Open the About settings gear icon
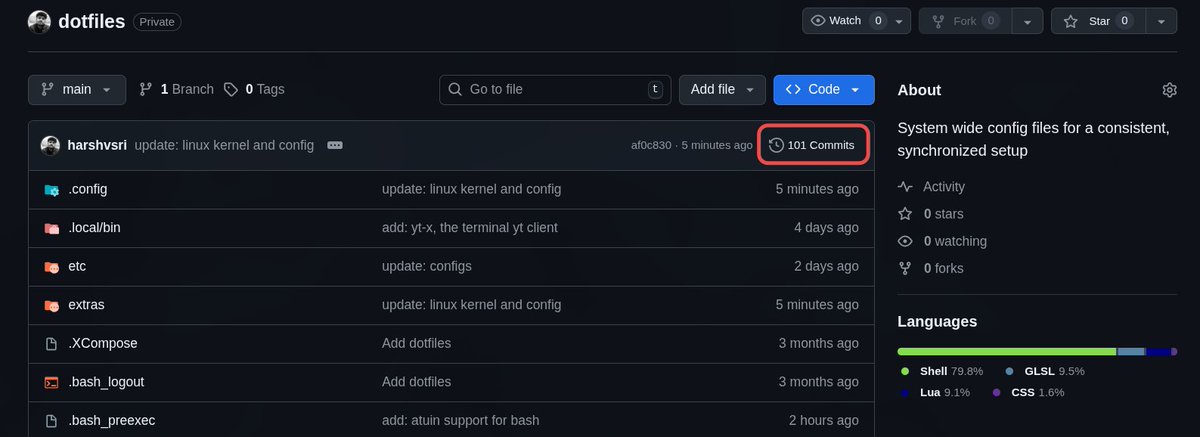This screenshot has width=1200, height=437. pos(1169,90)
